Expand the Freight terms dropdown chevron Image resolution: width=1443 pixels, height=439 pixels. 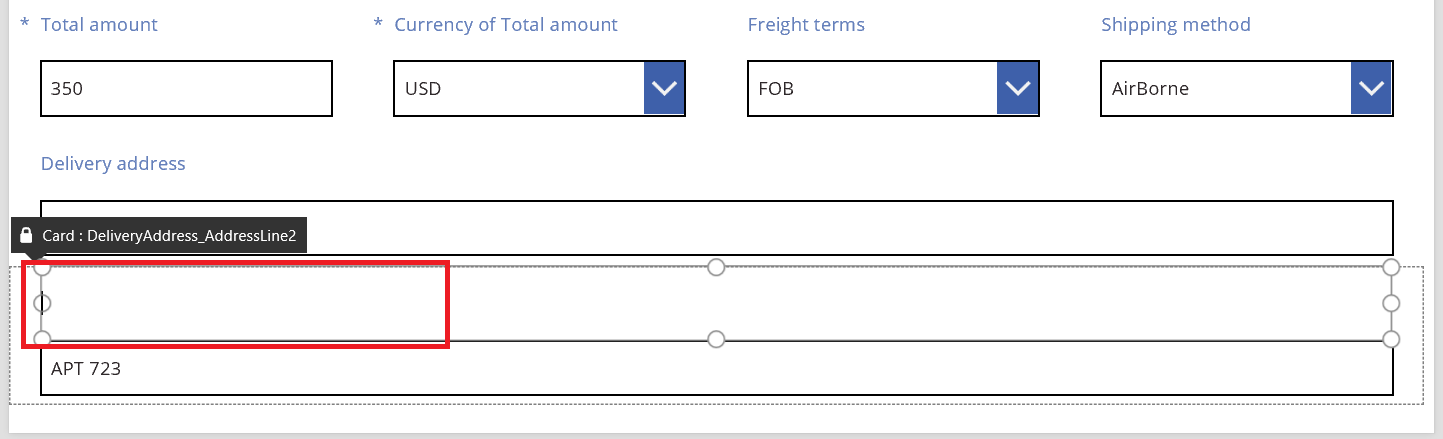pos(1017,89)
